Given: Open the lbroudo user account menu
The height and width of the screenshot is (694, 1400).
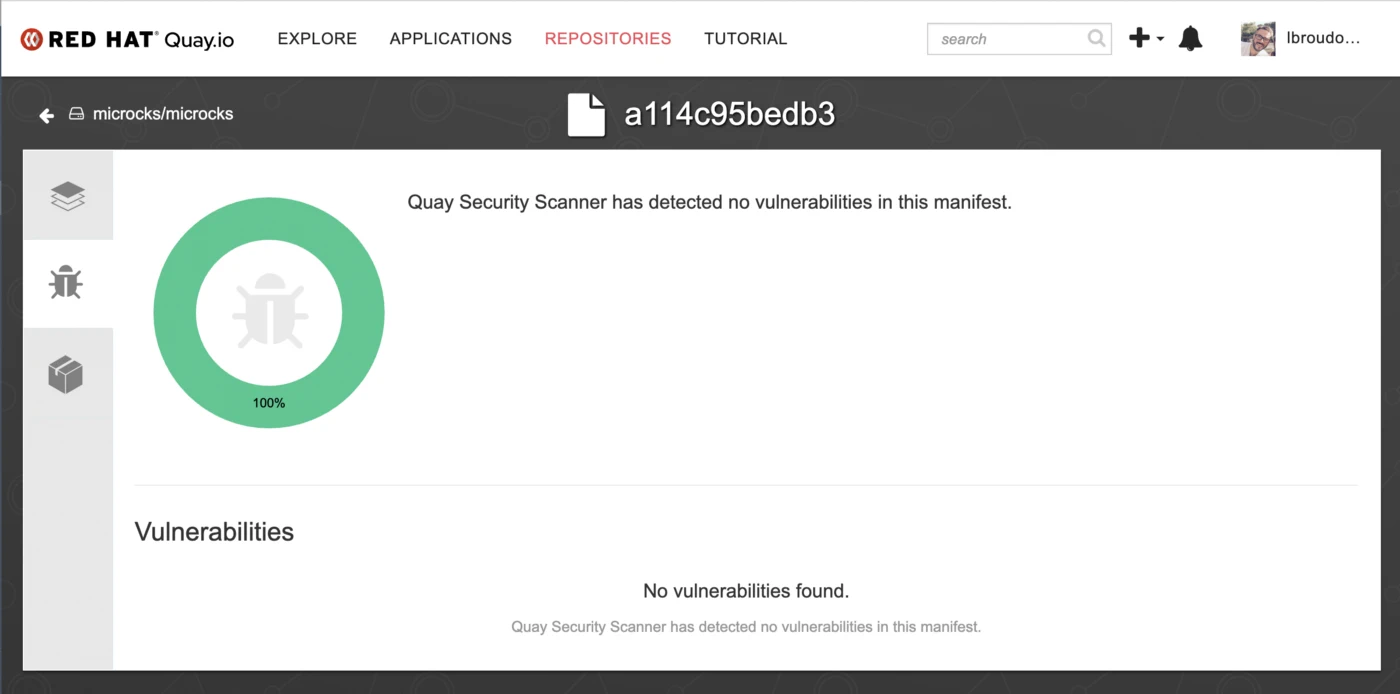Looking at the screenshot, I should 1323,39.
